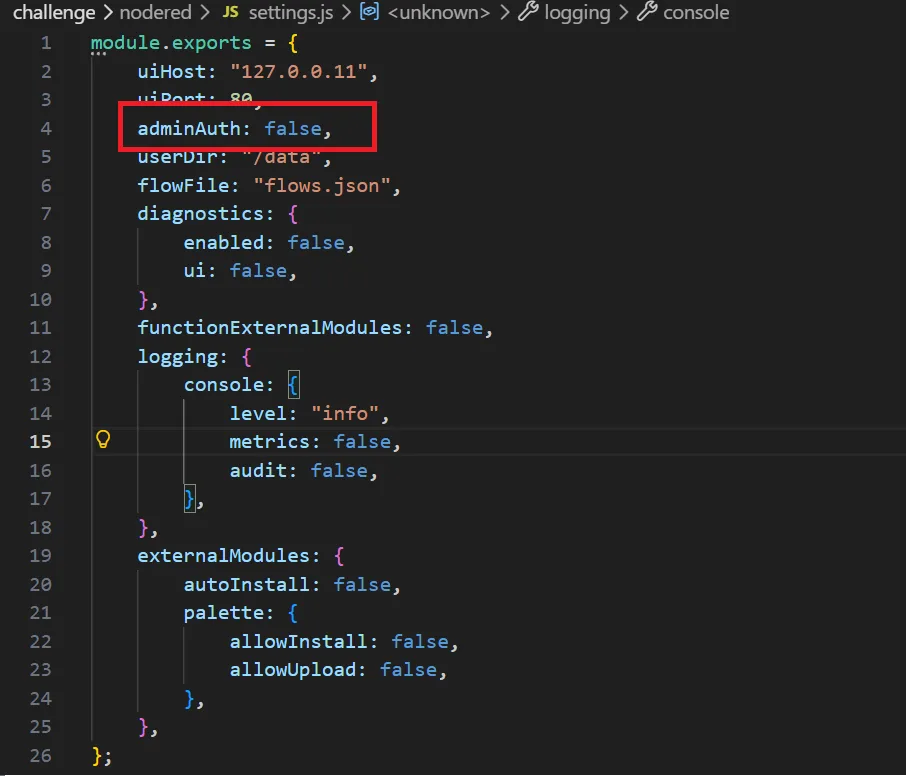Click the 'adminAuth' property name
This screenshot has width=906, height=776.
[x=189, y=128]
